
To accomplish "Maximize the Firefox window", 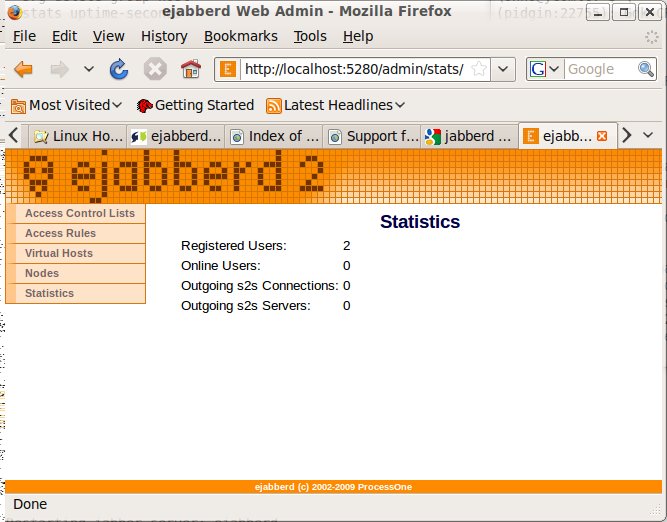I will tap(624, 12).
